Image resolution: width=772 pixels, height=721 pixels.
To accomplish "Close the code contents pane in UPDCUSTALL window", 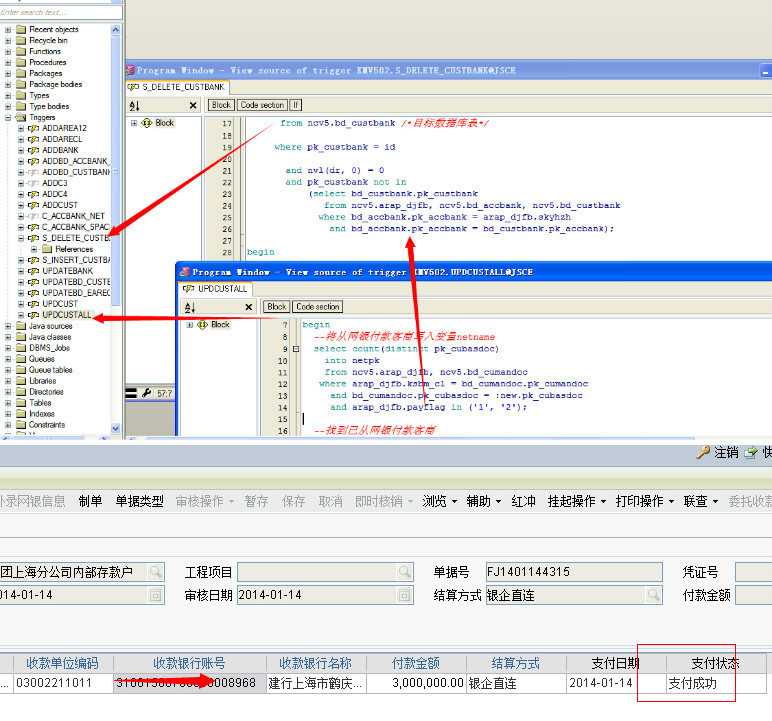I will 249,307.
